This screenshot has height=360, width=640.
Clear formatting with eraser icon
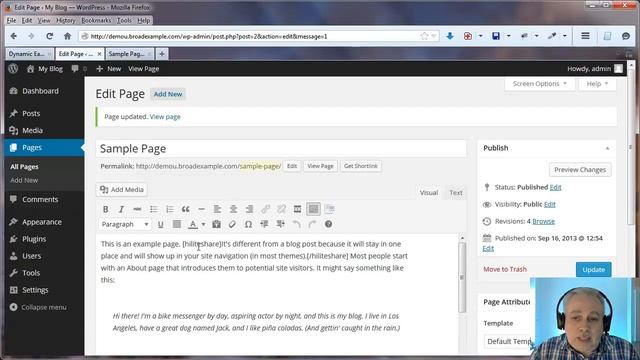point(232,224)
